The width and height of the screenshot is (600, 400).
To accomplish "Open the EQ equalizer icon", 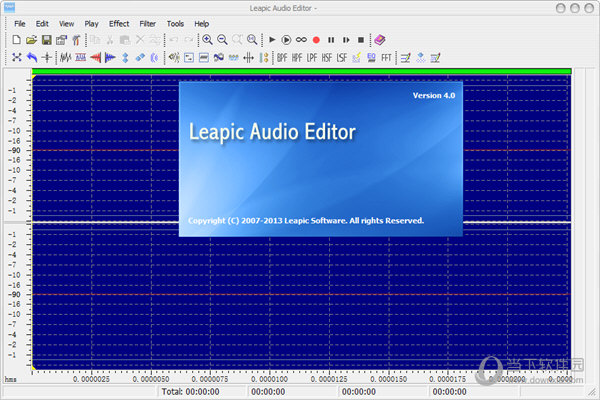I will tap(371, 58).
